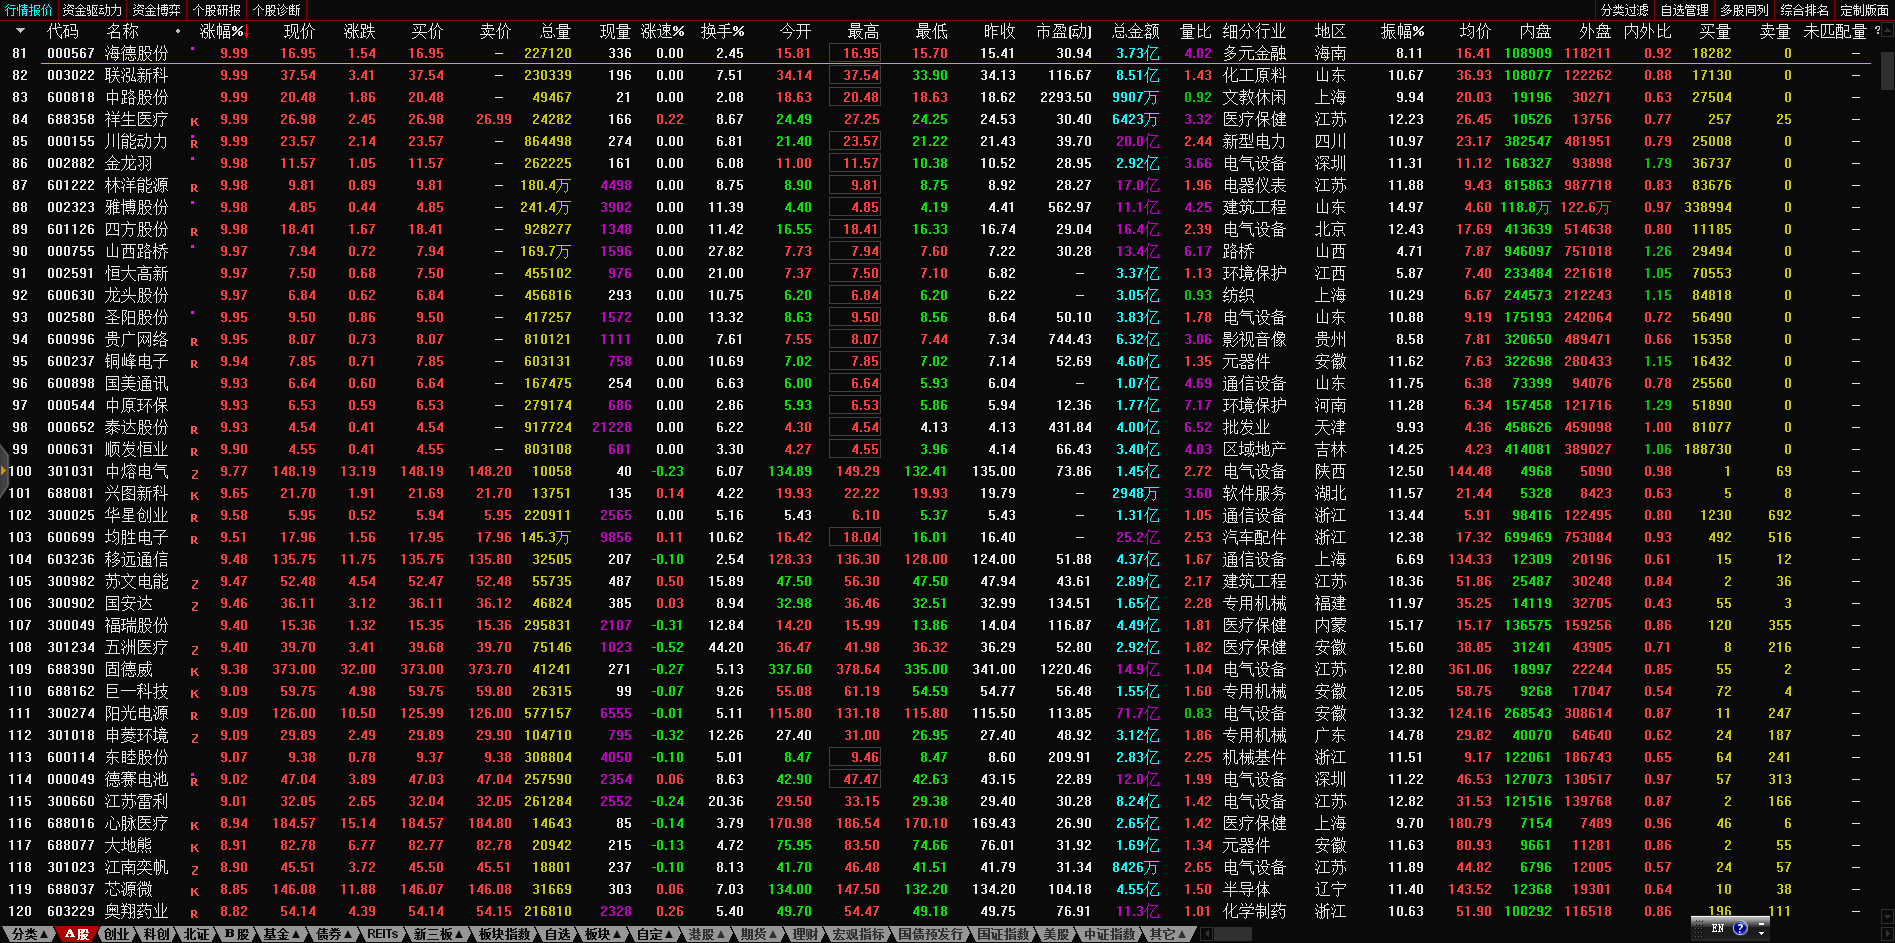
Task: Click the K marker beside 祥生医疗
Action: click(x=194, y=121)
